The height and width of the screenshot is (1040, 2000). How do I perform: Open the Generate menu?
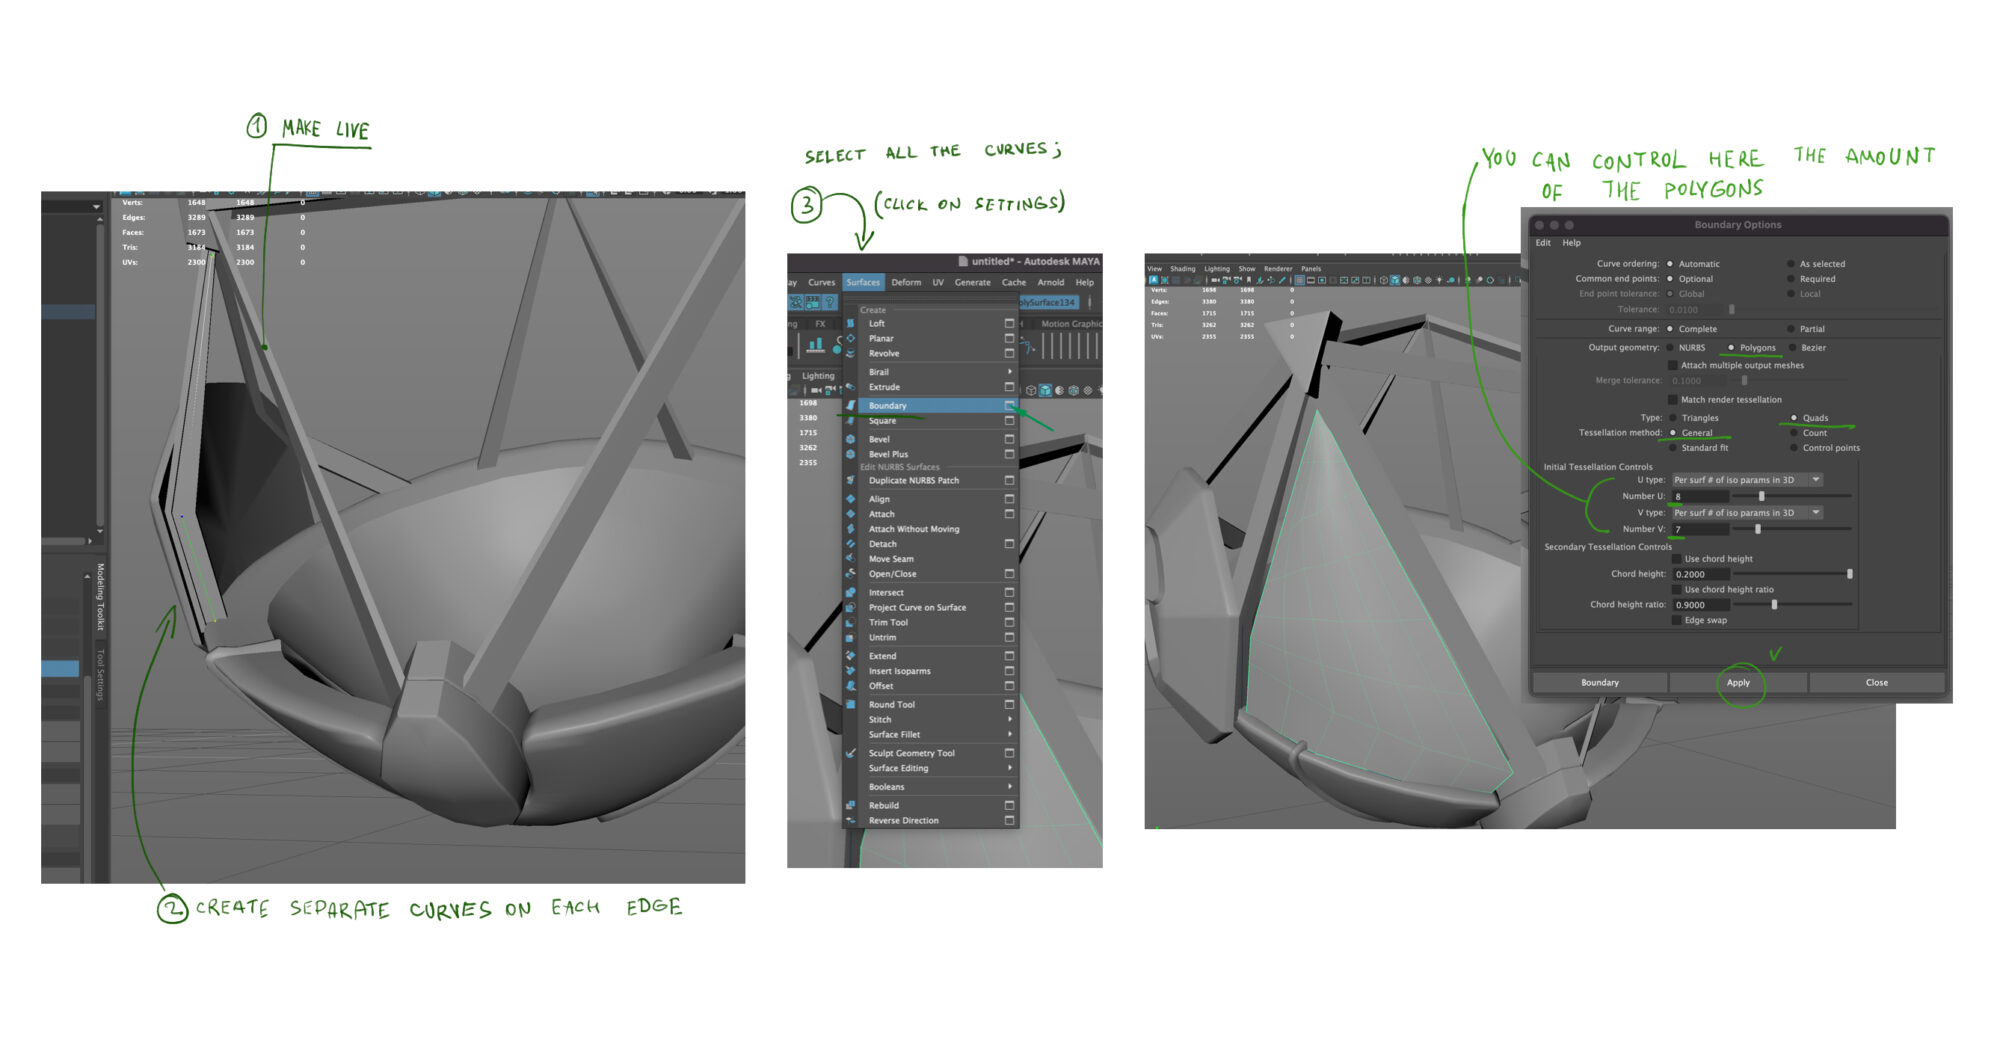click(972, 283)
